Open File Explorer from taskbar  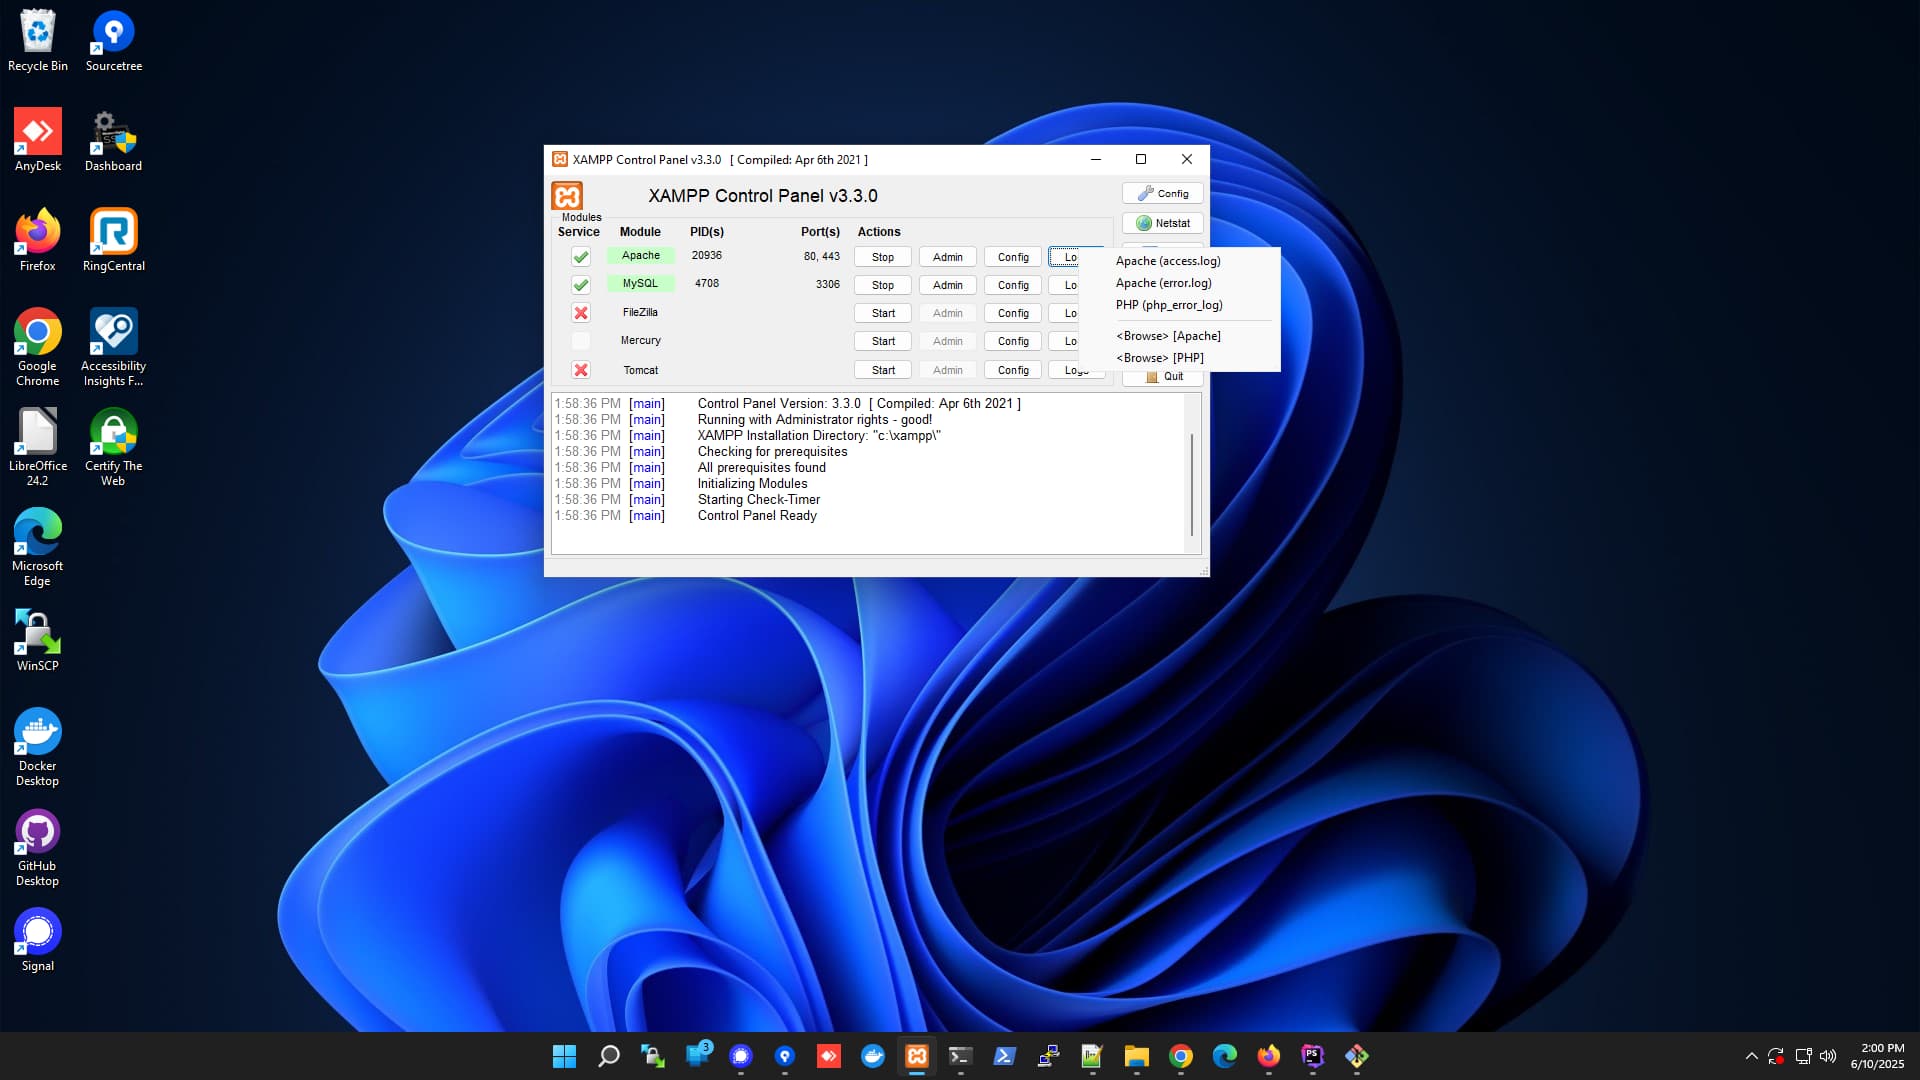[x=1137, y=1056]
